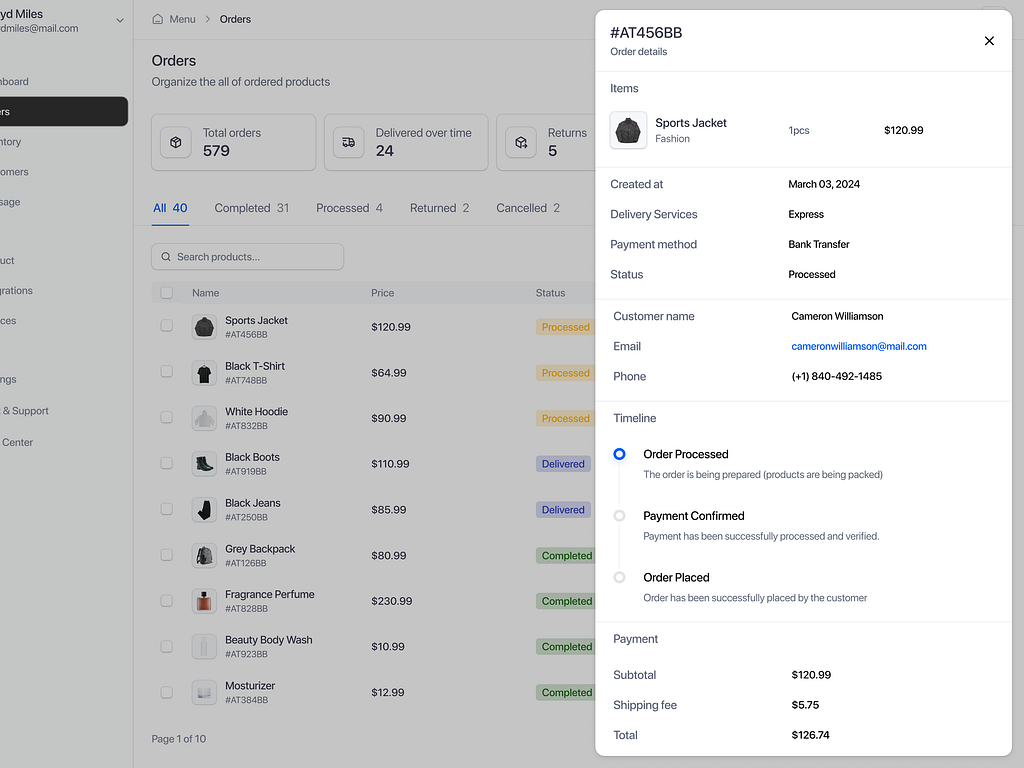
Task: Click the Delivered over time truck icon
Action: tap(347, 142)
